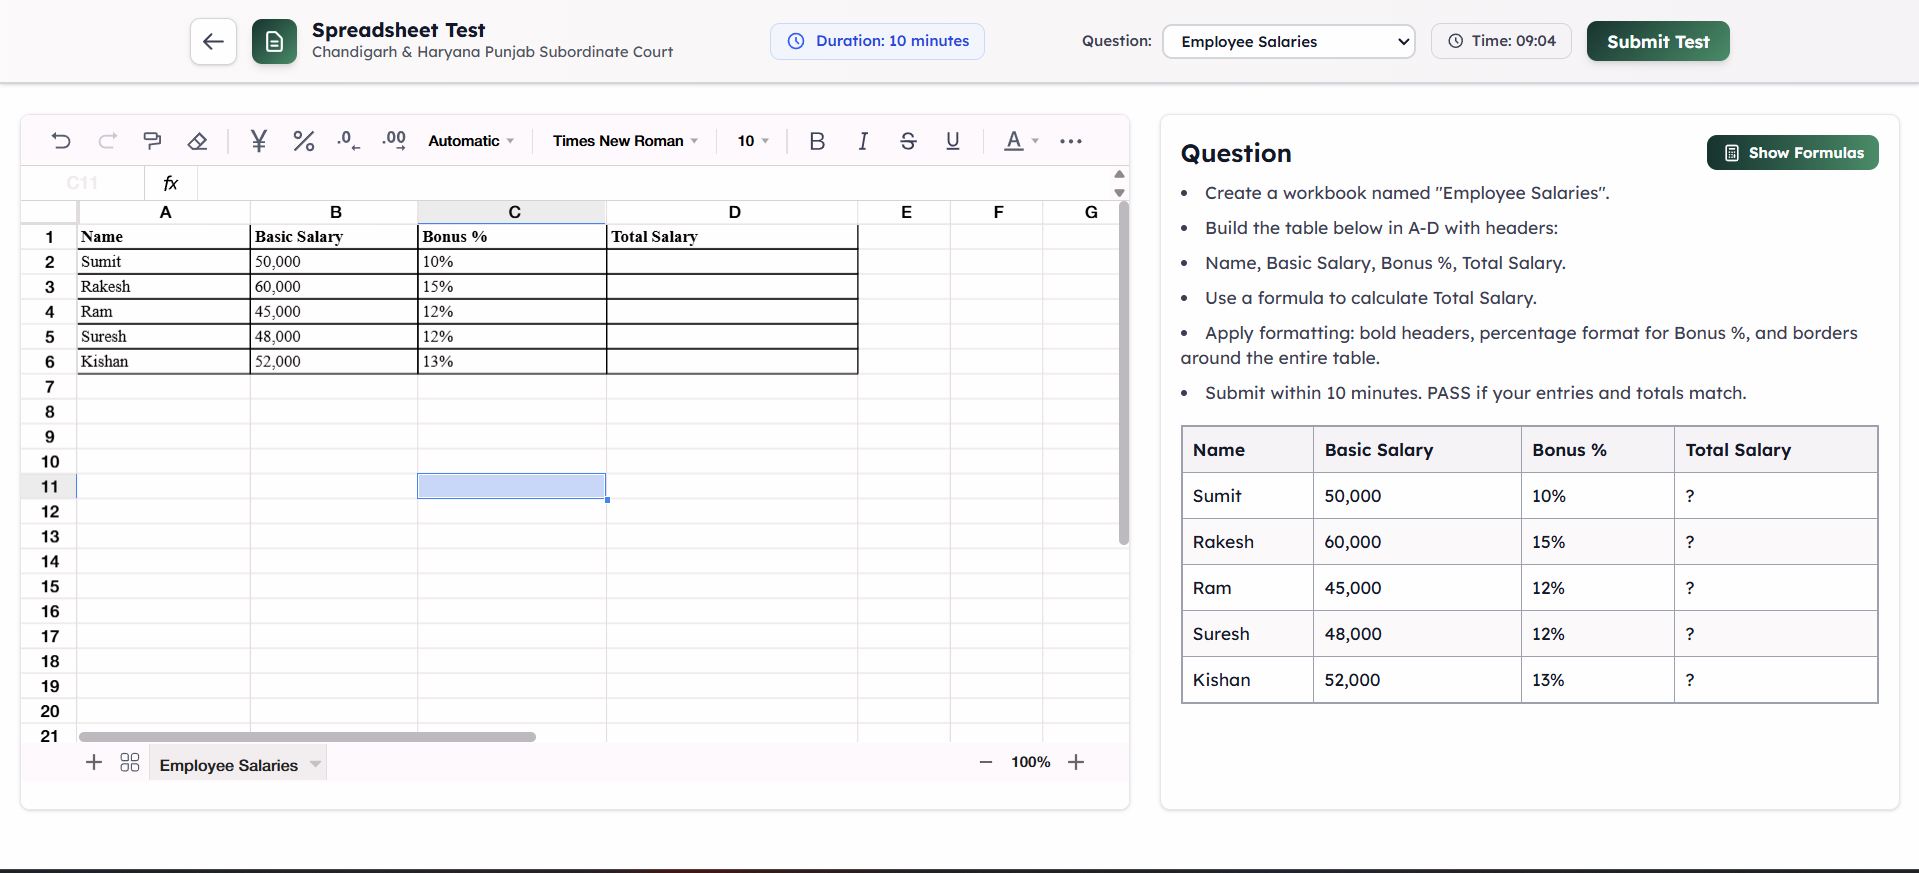Toggle italic formatting
The image size is (1919, 873).
tap(863, 141)
